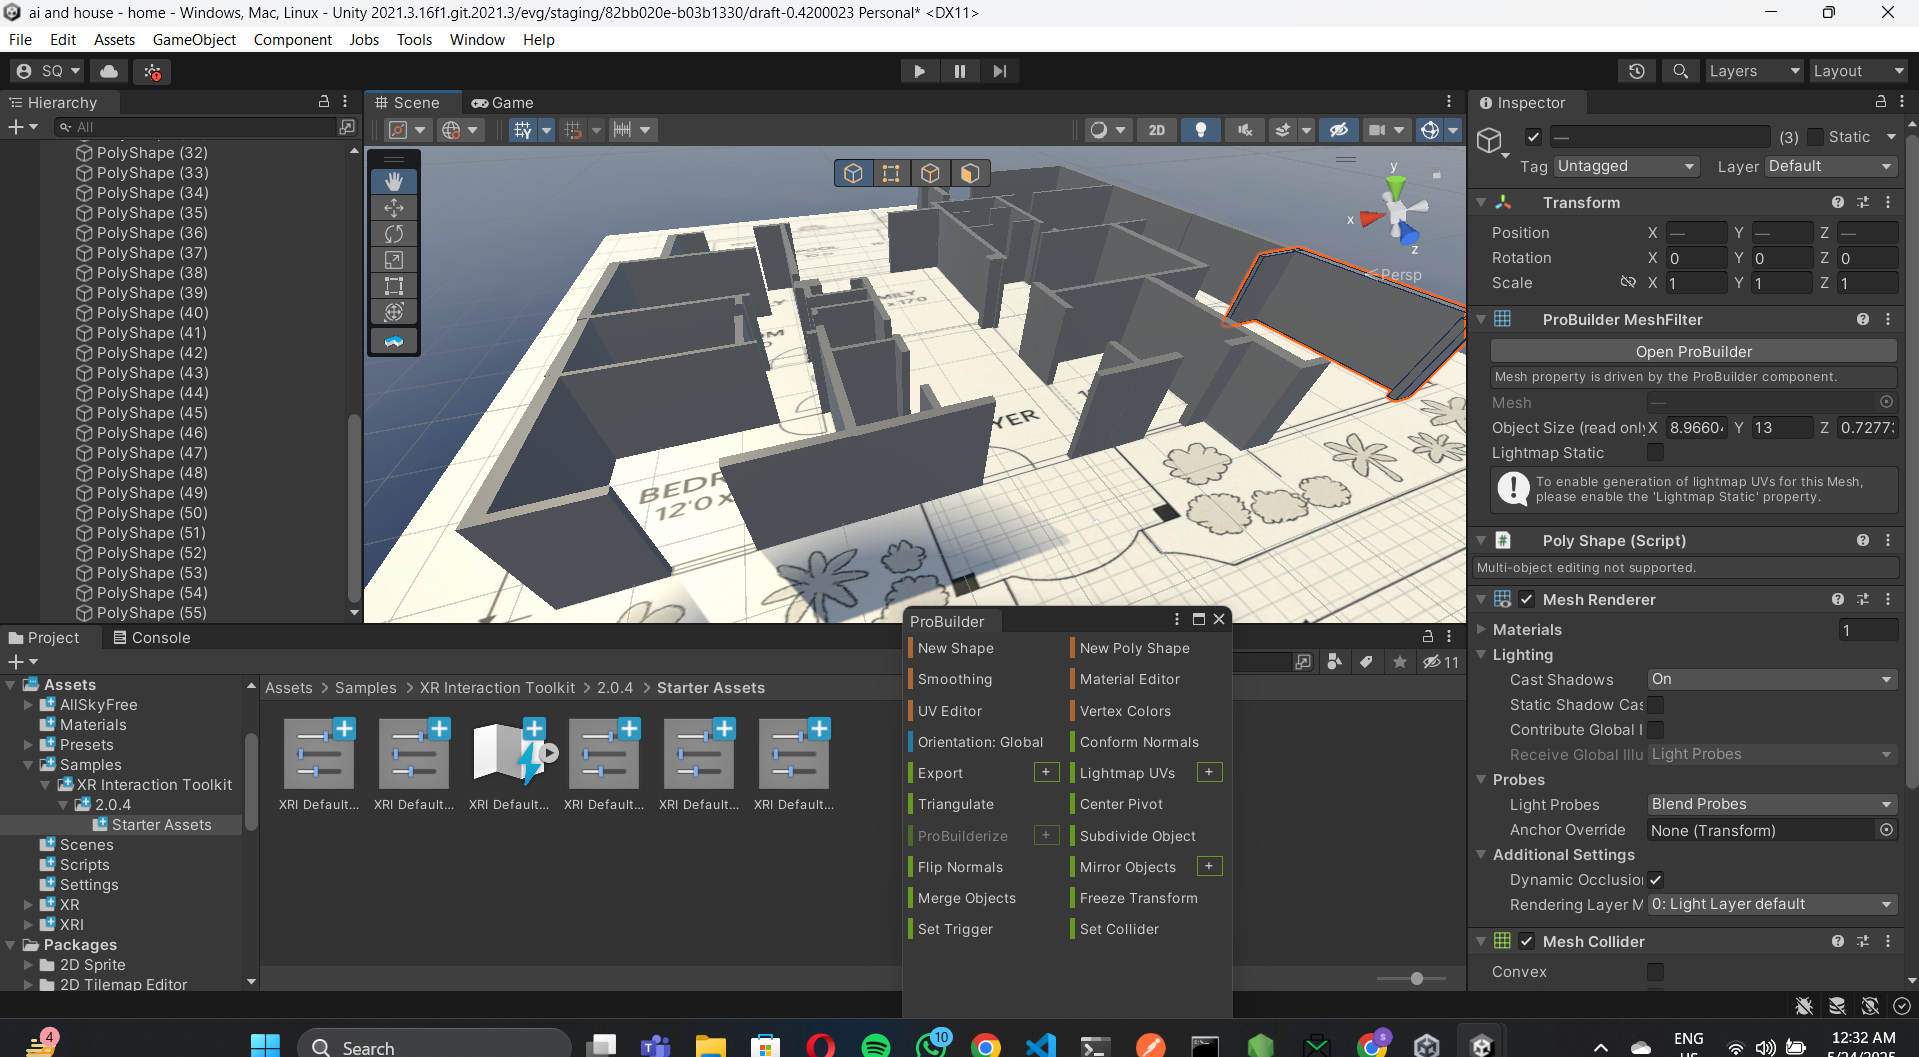This screenshot has height=1057, width=1919.
Task: Enable the Convex checkbox
Action: pyautogui.click(x=1655, y=972)
